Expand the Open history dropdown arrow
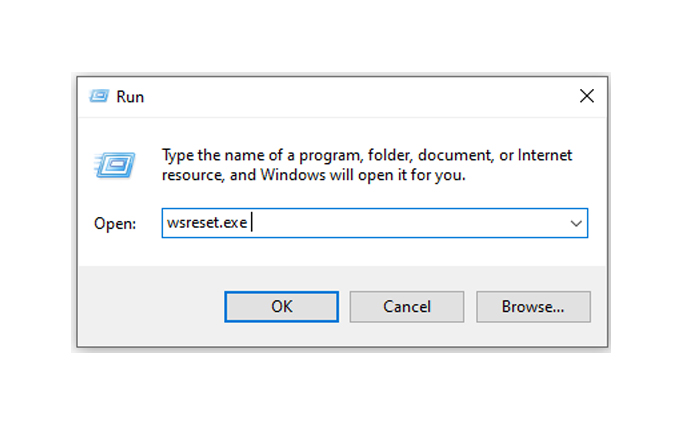 coord(576,224)
